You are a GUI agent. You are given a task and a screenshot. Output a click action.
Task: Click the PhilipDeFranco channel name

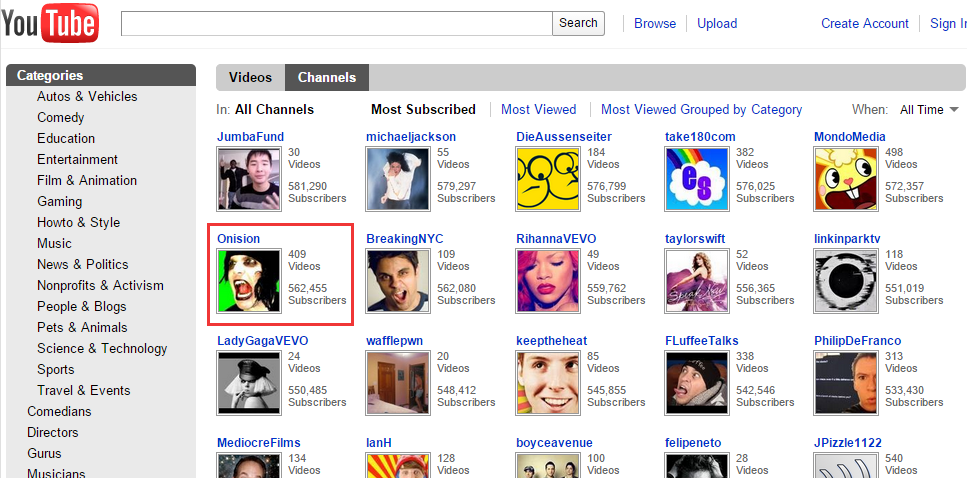click(857, 340)
